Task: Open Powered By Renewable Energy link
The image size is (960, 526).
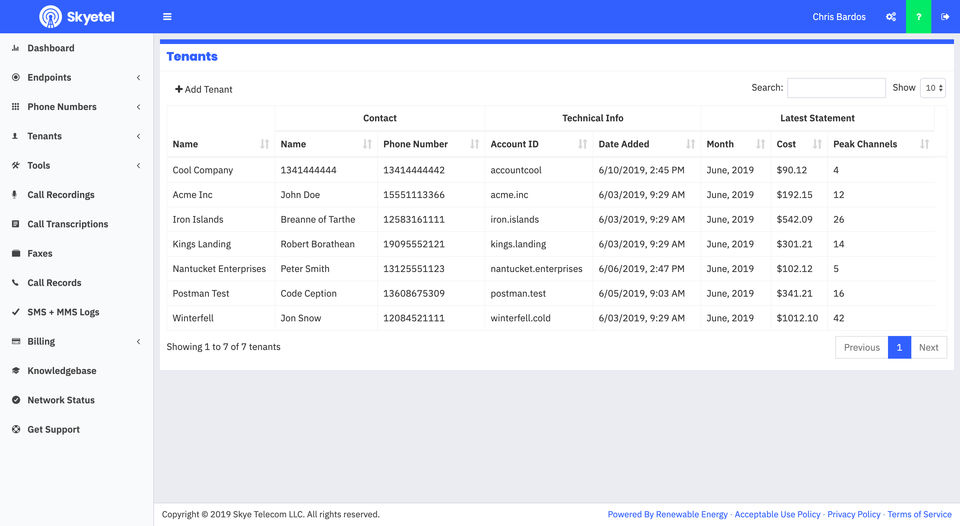Action: tap(667, 514)
